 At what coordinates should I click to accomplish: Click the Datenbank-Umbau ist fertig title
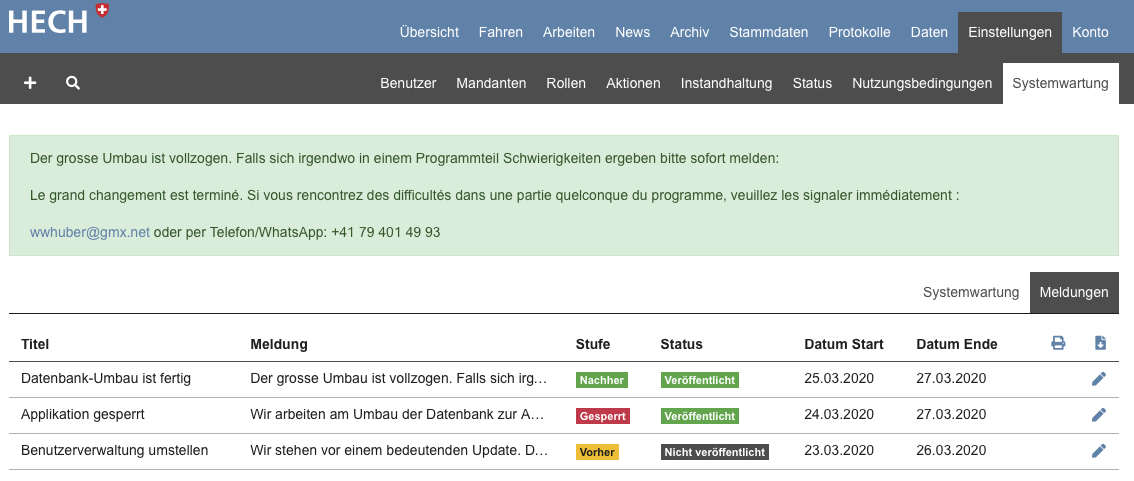[x=106, y=378]
